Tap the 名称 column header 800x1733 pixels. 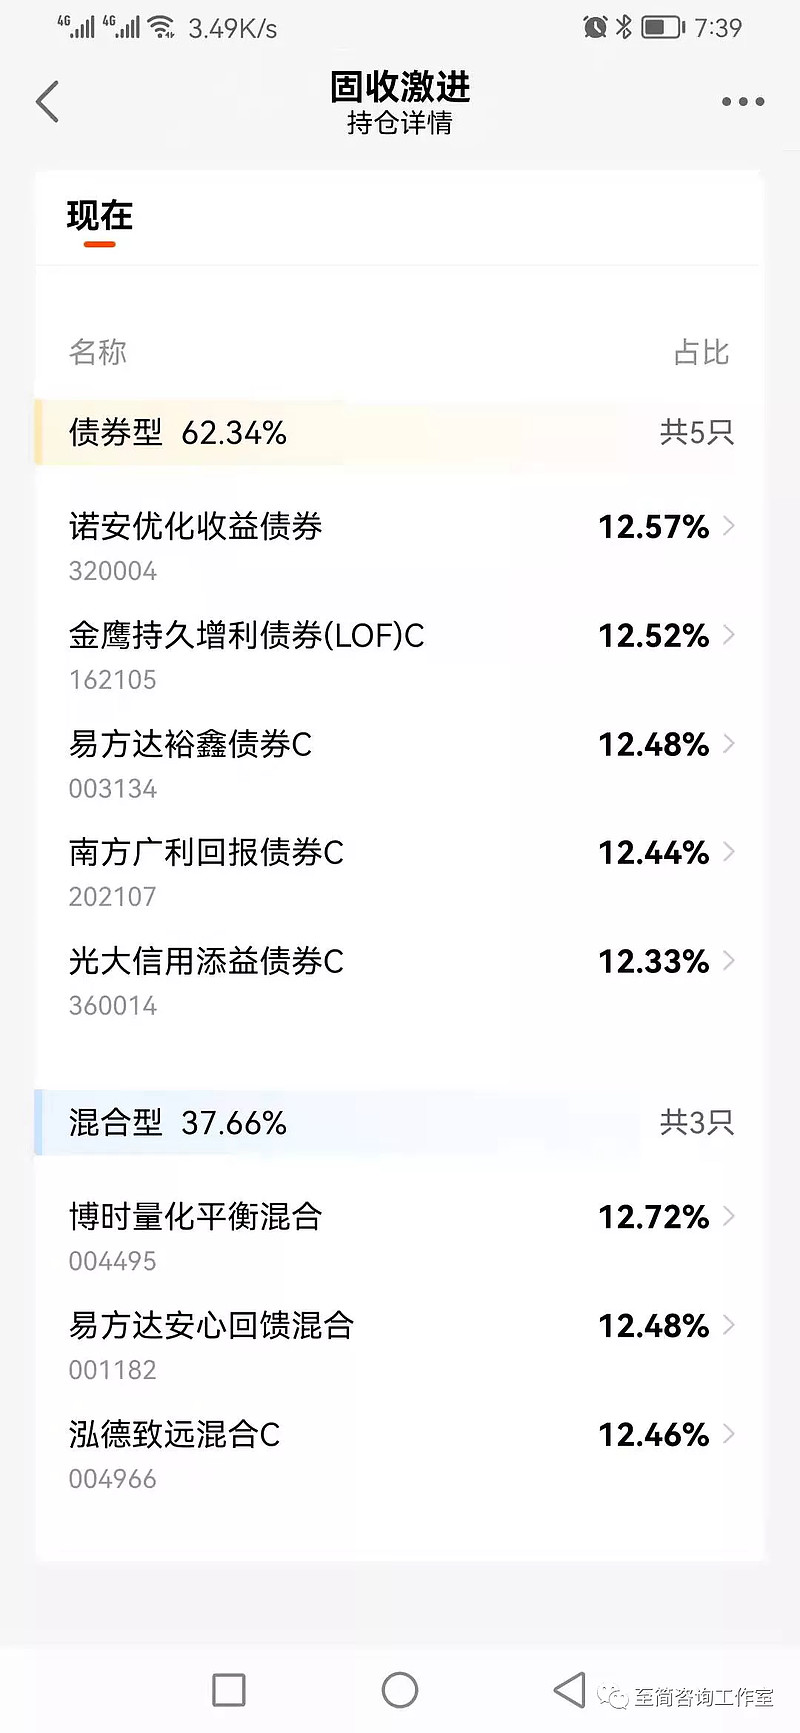(97, 352)
